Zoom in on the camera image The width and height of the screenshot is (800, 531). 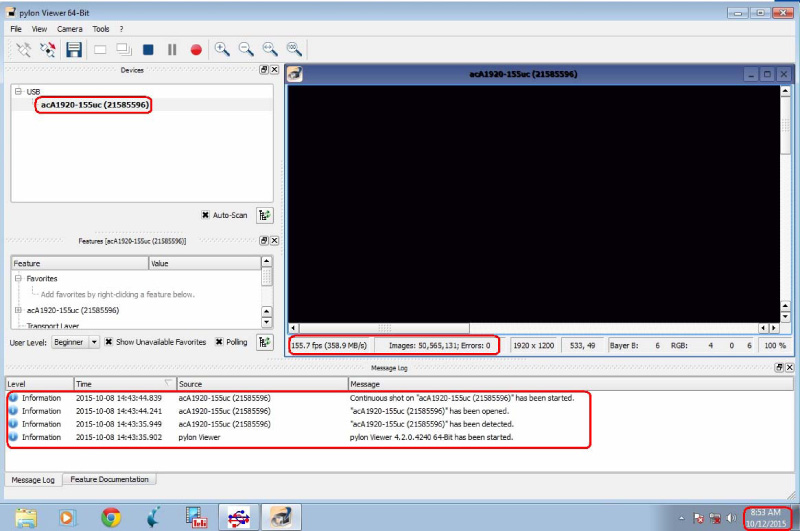pyautogui.click(x=222, y=49)
